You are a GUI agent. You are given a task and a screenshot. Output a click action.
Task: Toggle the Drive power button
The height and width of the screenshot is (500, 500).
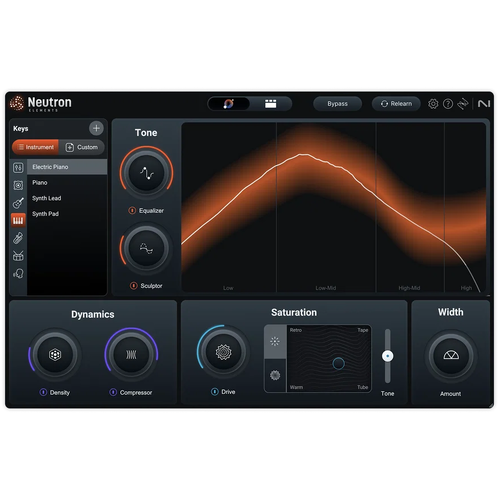click(x=215, y=392)
